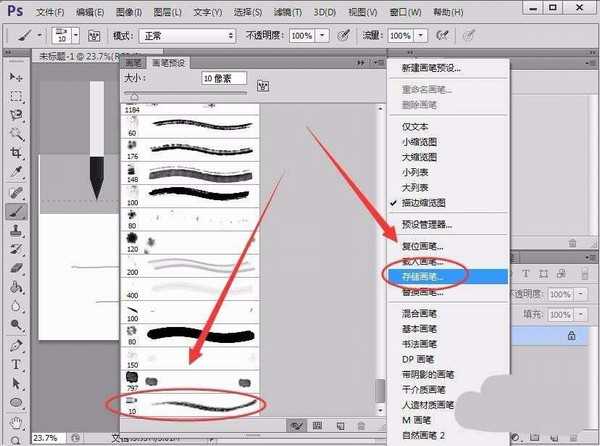The height and width of the screenshot is (446, 600).
Task: Select the Lasso tool
Action: [16, 115]
